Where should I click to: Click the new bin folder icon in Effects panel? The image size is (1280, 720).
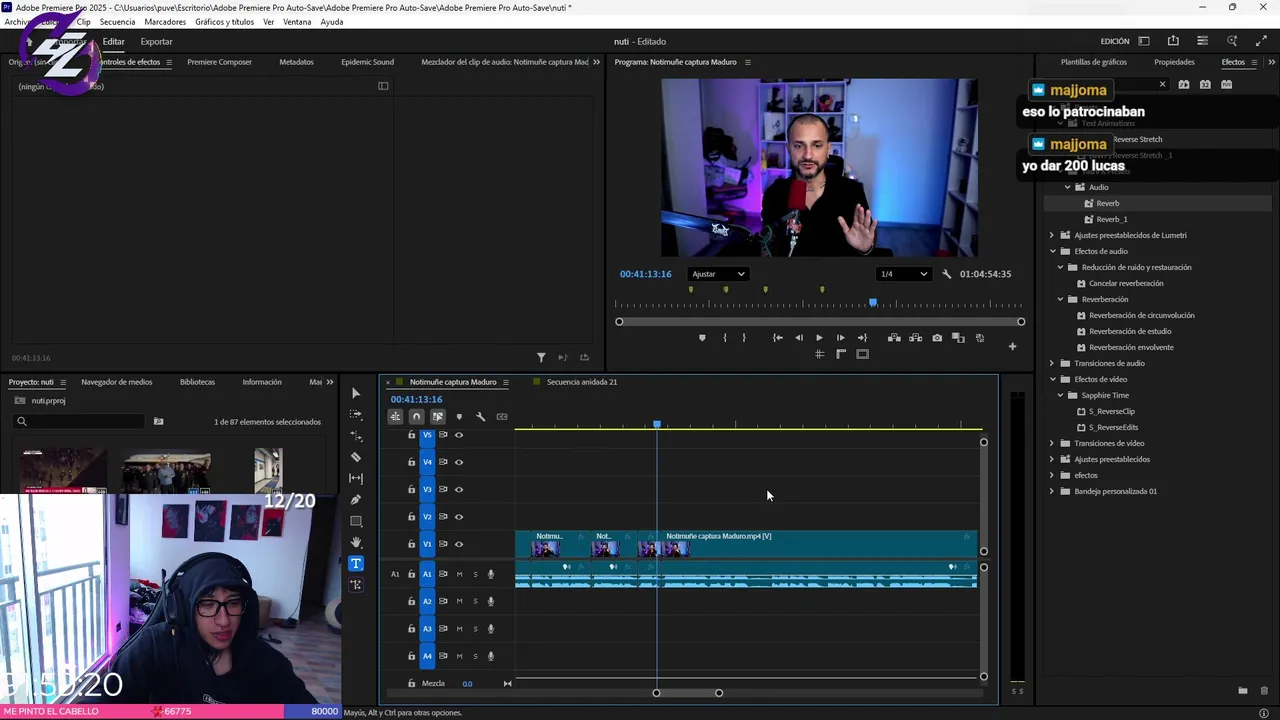tap(1243, 691)
